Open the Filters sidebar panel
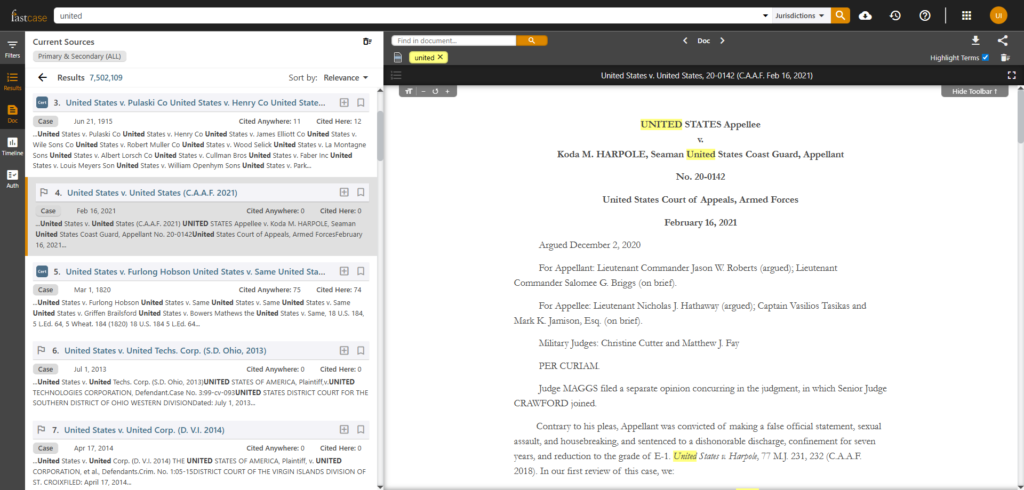 [13, 48]
